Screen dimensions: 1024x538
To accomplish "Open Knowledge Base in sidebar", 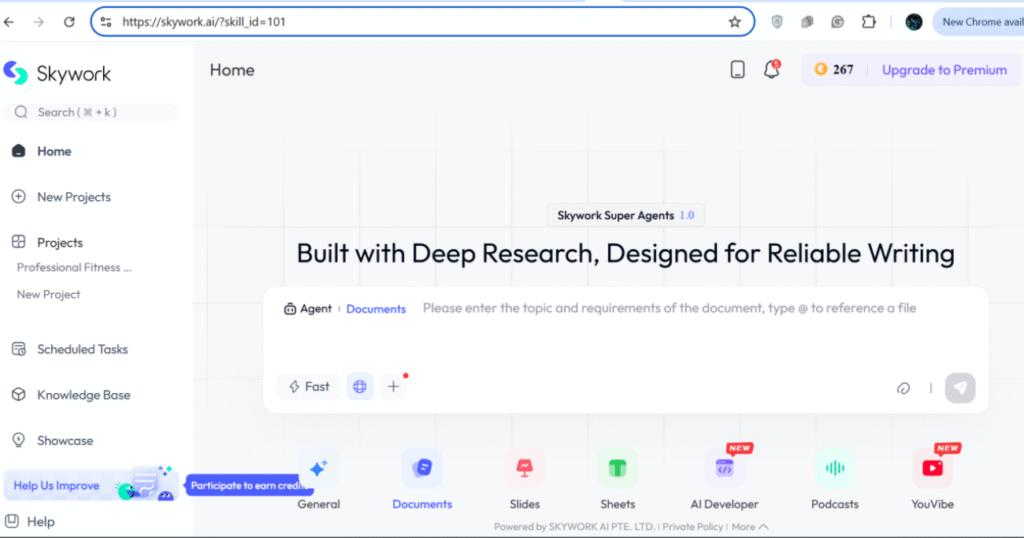I will pos(83,395).
